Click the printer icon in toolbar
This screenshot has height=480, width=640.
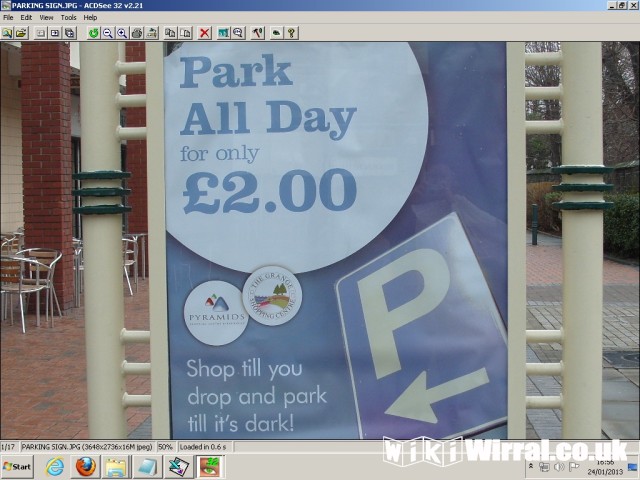[151, 33]
